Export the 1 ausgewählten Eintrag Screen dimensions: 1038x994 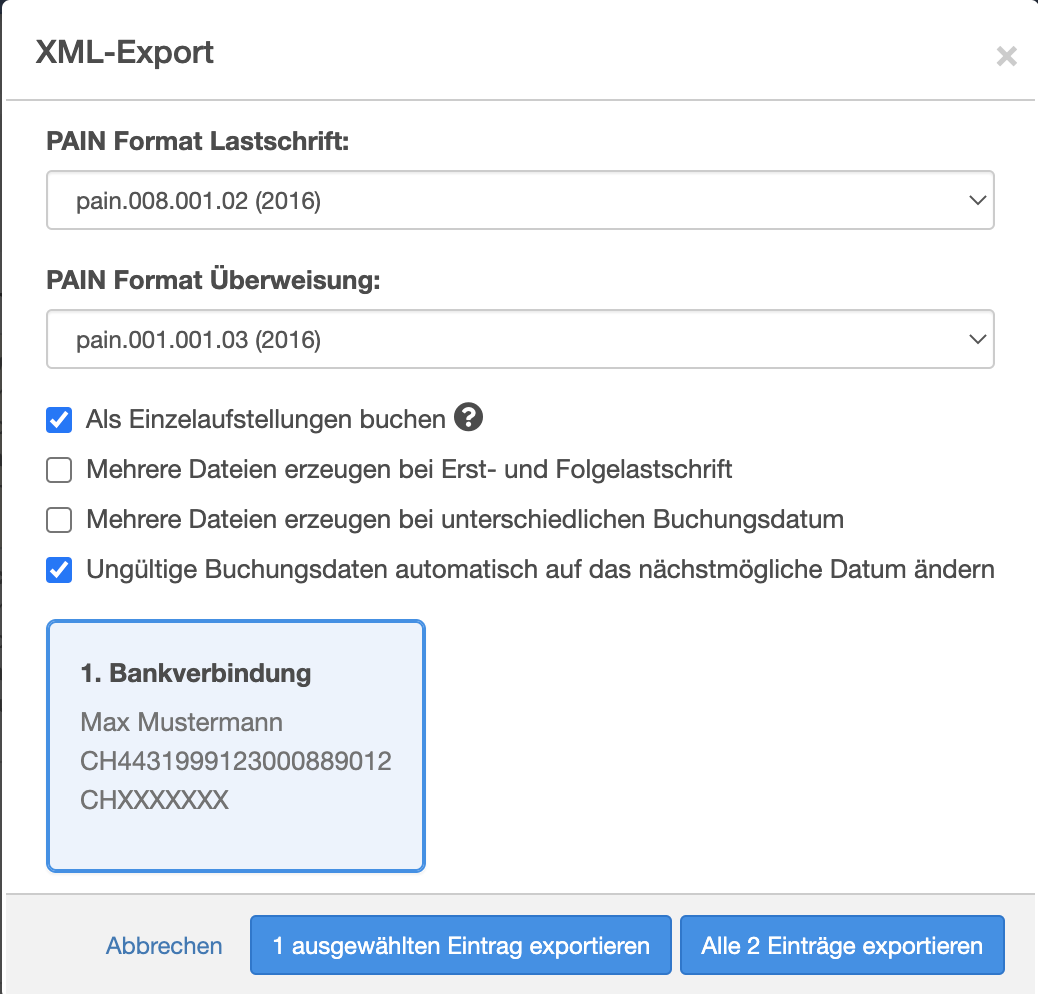[461, 946]
